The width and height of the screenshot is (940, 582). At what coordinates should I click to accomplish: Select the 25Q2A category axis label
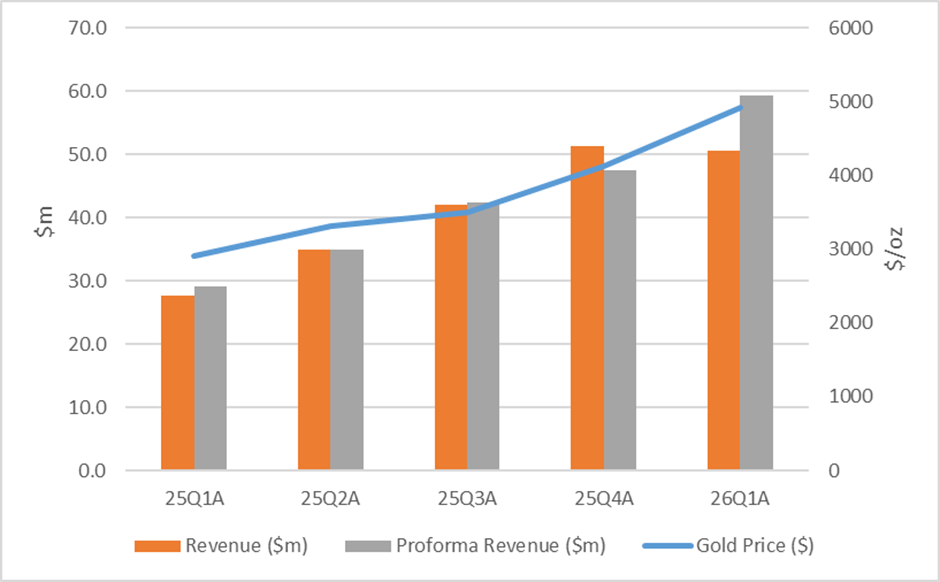click(330, 499)
